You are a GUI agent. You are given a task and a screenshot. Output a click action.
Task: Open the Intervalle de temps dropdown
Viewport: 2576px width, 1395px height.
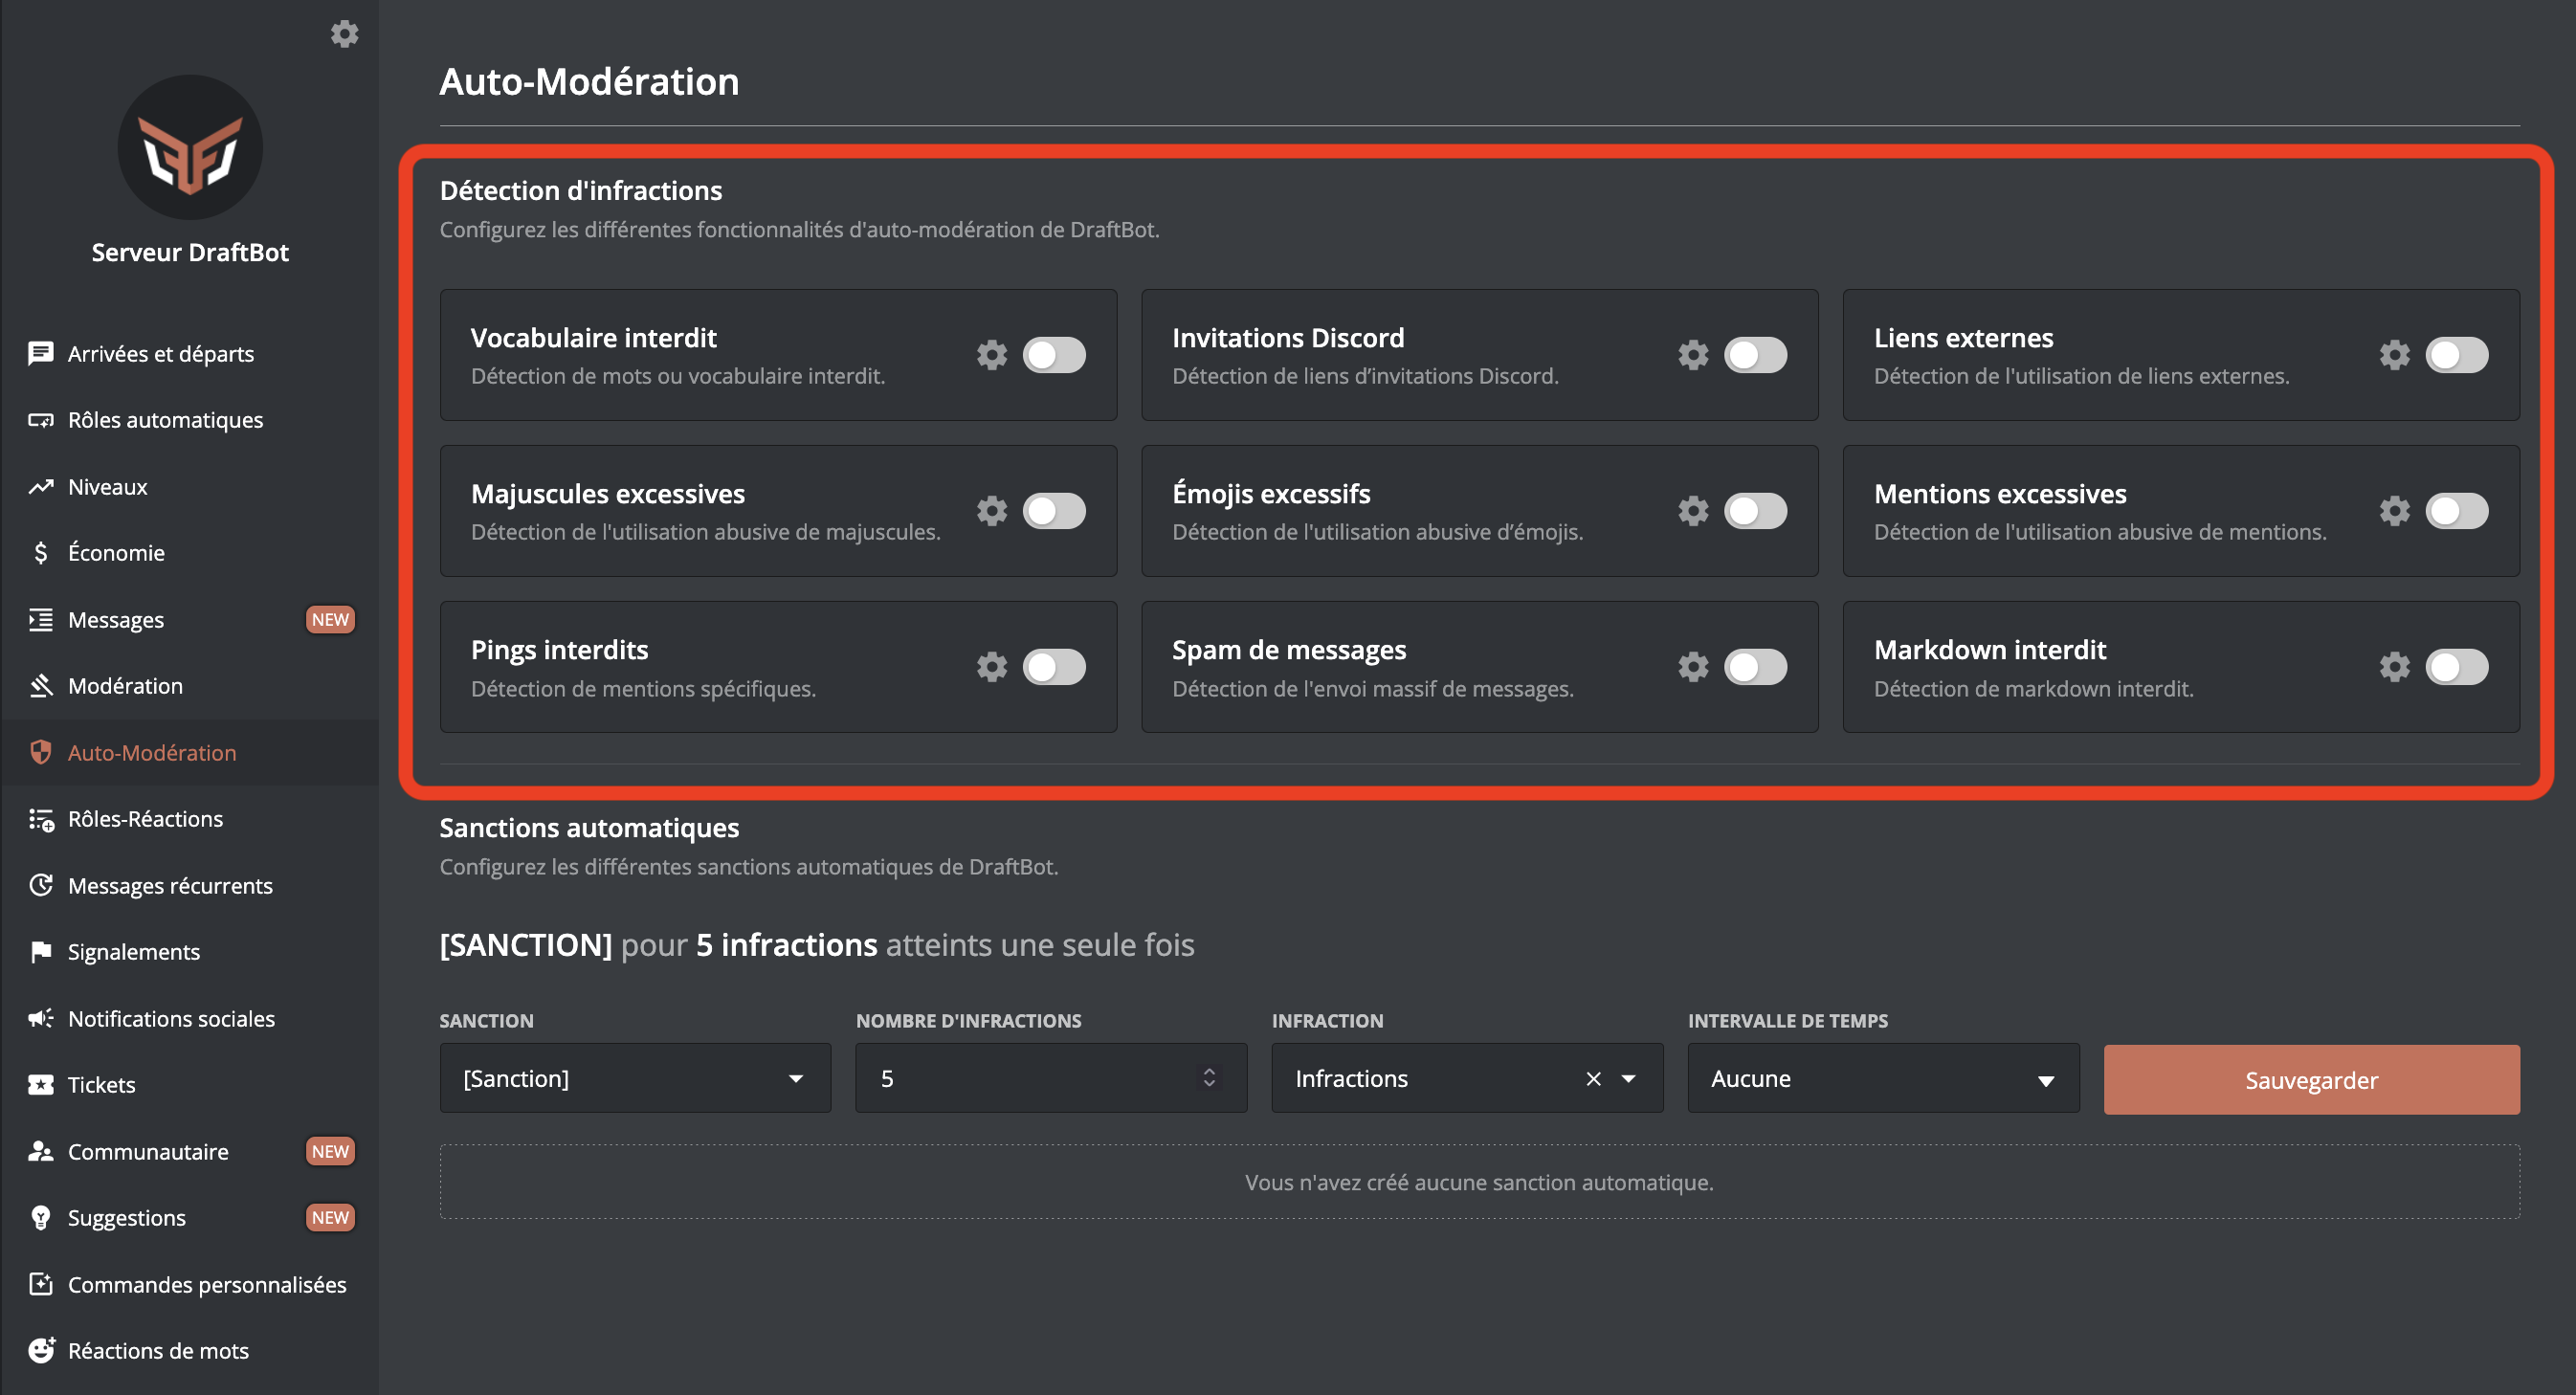[1883, 1078]
